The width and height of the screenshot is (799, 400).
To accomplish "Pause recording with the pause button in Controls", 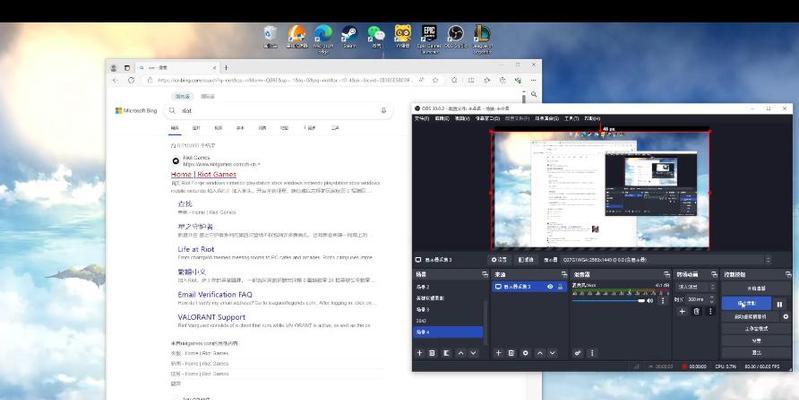I will coord(780,304).
